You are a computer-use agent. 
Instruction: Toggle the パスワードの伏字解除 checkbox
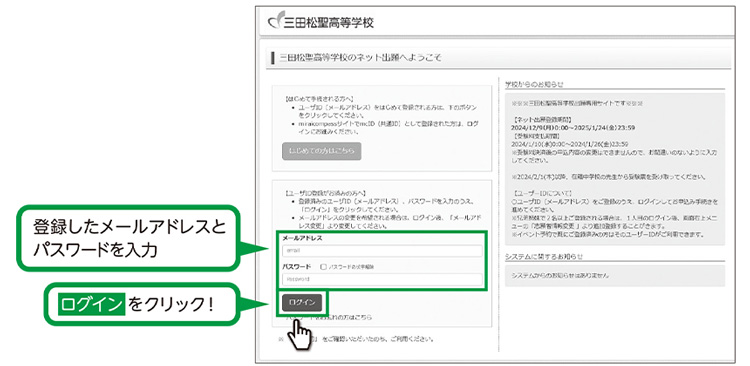tap(323, 267)
